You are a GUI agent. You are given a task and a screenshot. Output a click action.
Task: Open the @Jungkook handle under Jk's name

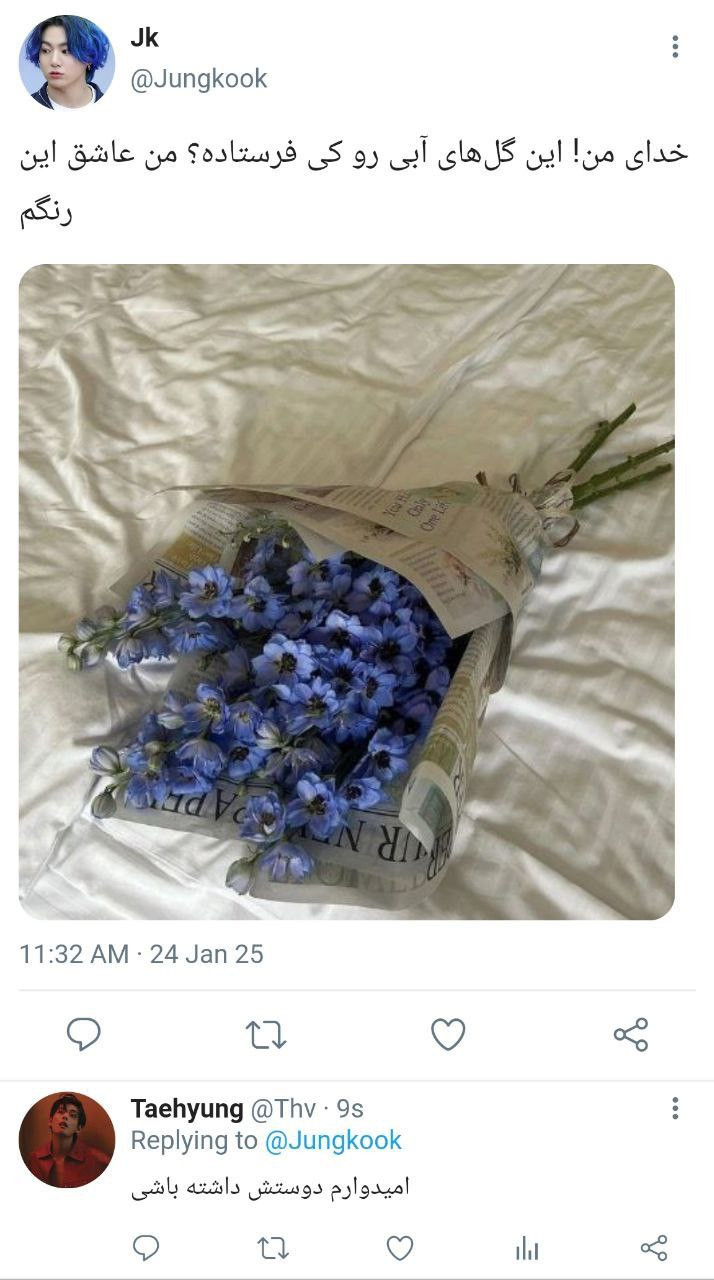coord(199,79)
